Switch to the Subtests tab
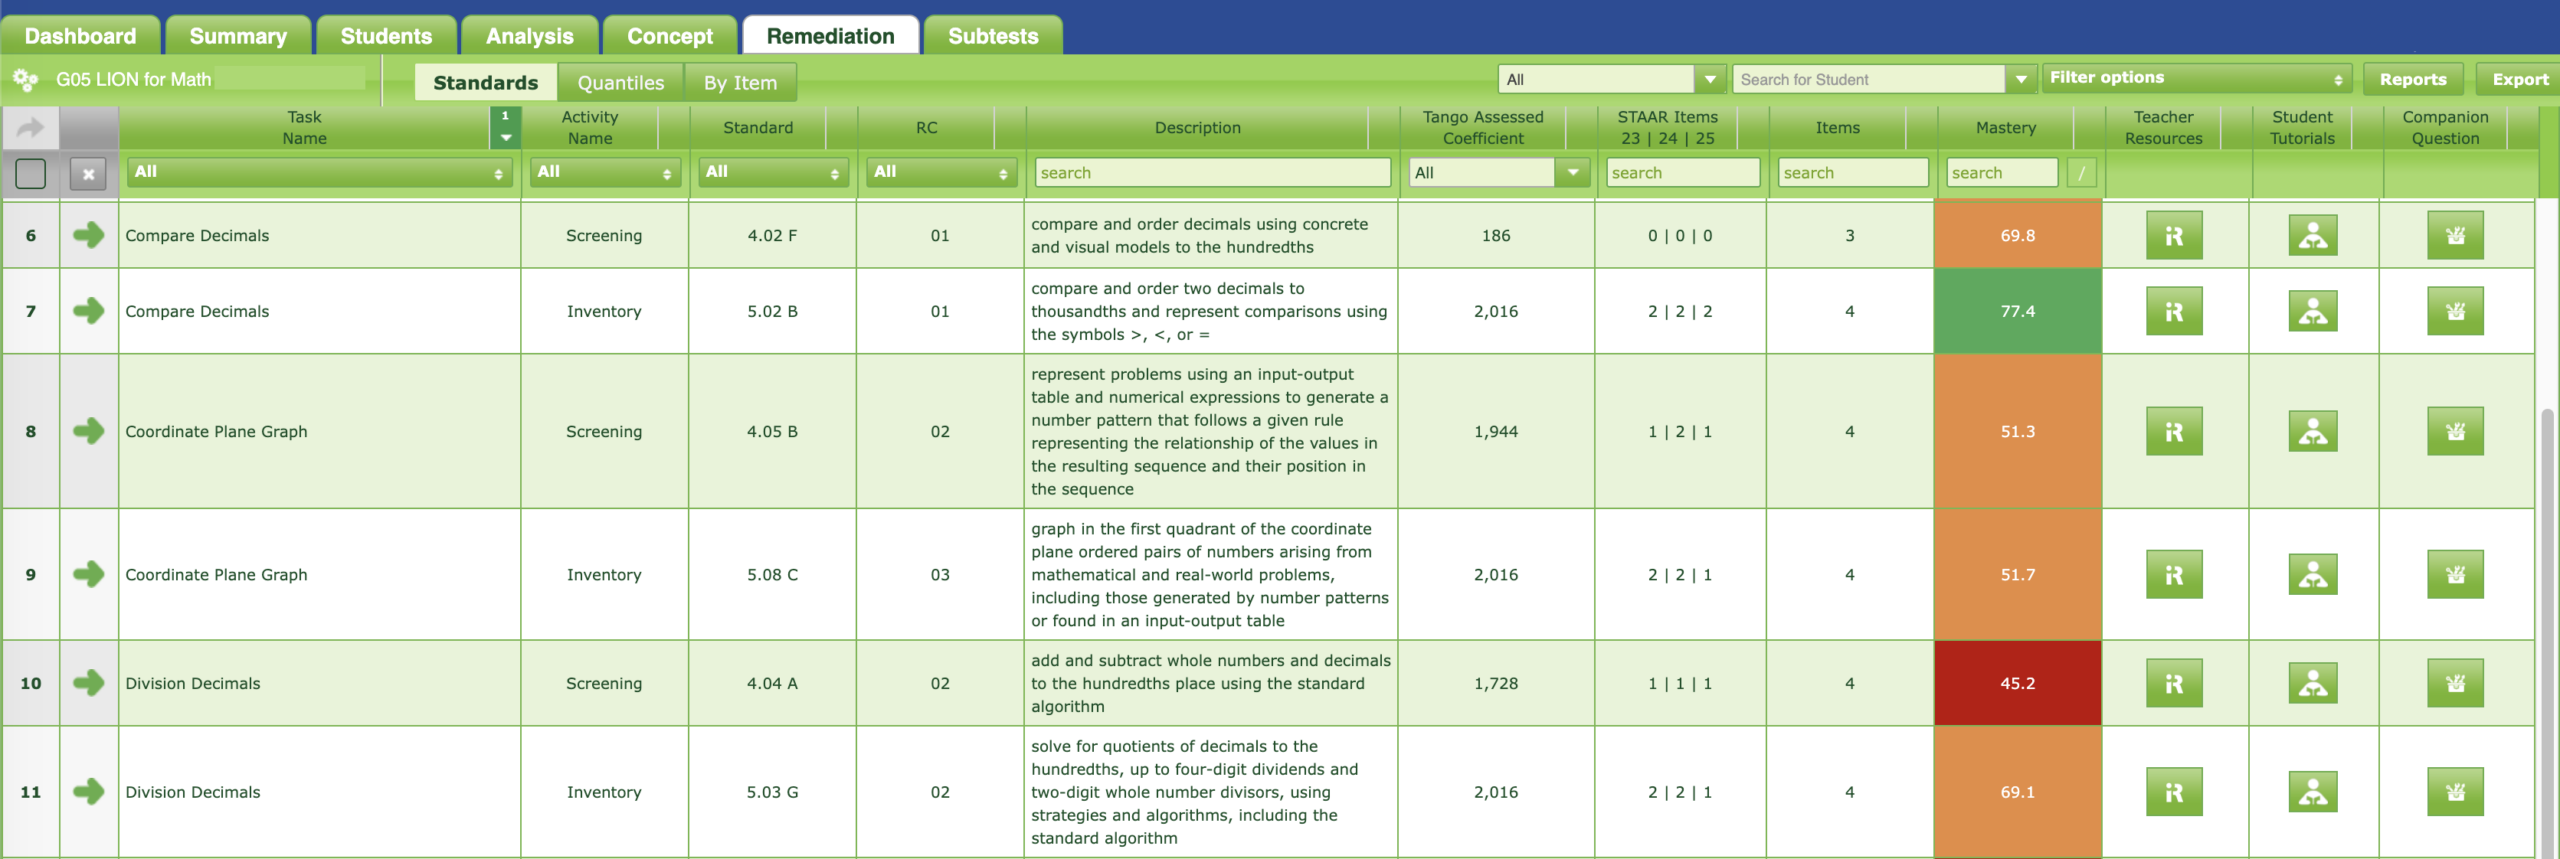Image resolution: width=2560 pixels, height=859 pixels. pyautogui.click(x=993, y=36)
